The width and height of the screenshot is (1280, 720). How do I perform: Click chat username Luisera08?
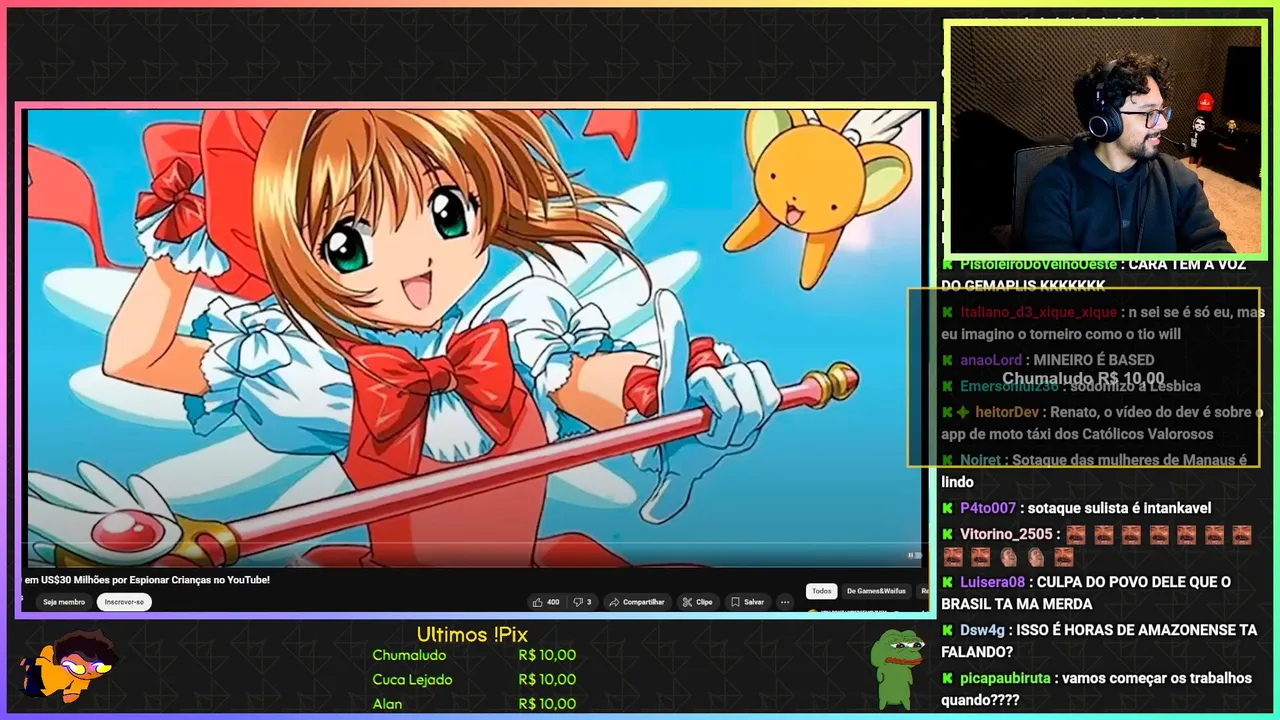(992, 582)
